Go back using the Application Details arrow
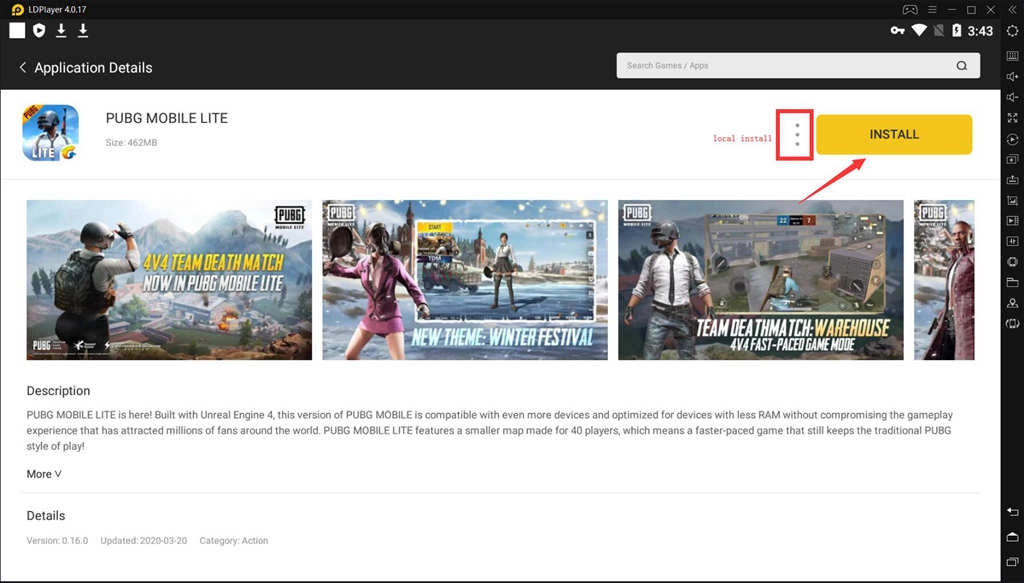The image size is (1024, 583). pyautogui.click(x=22, y=67)
